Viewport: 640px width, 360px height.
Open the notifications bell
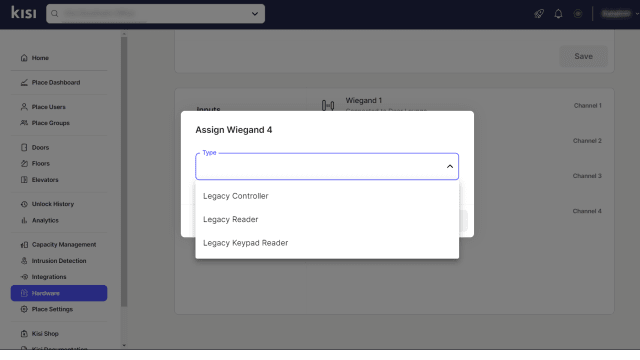pos(558,14)
